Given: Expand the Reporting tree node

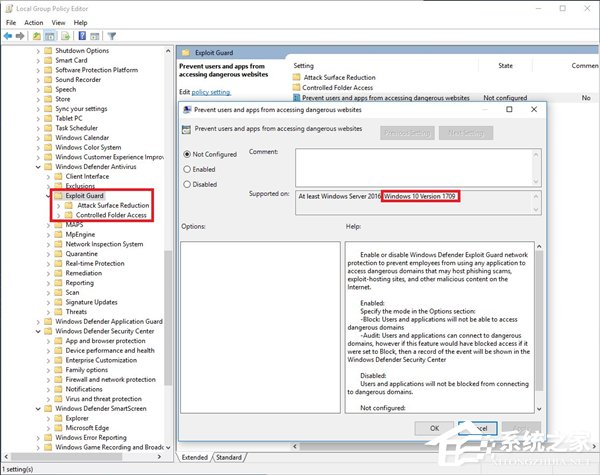Looking at the screenshot, I should coord(48,283).
